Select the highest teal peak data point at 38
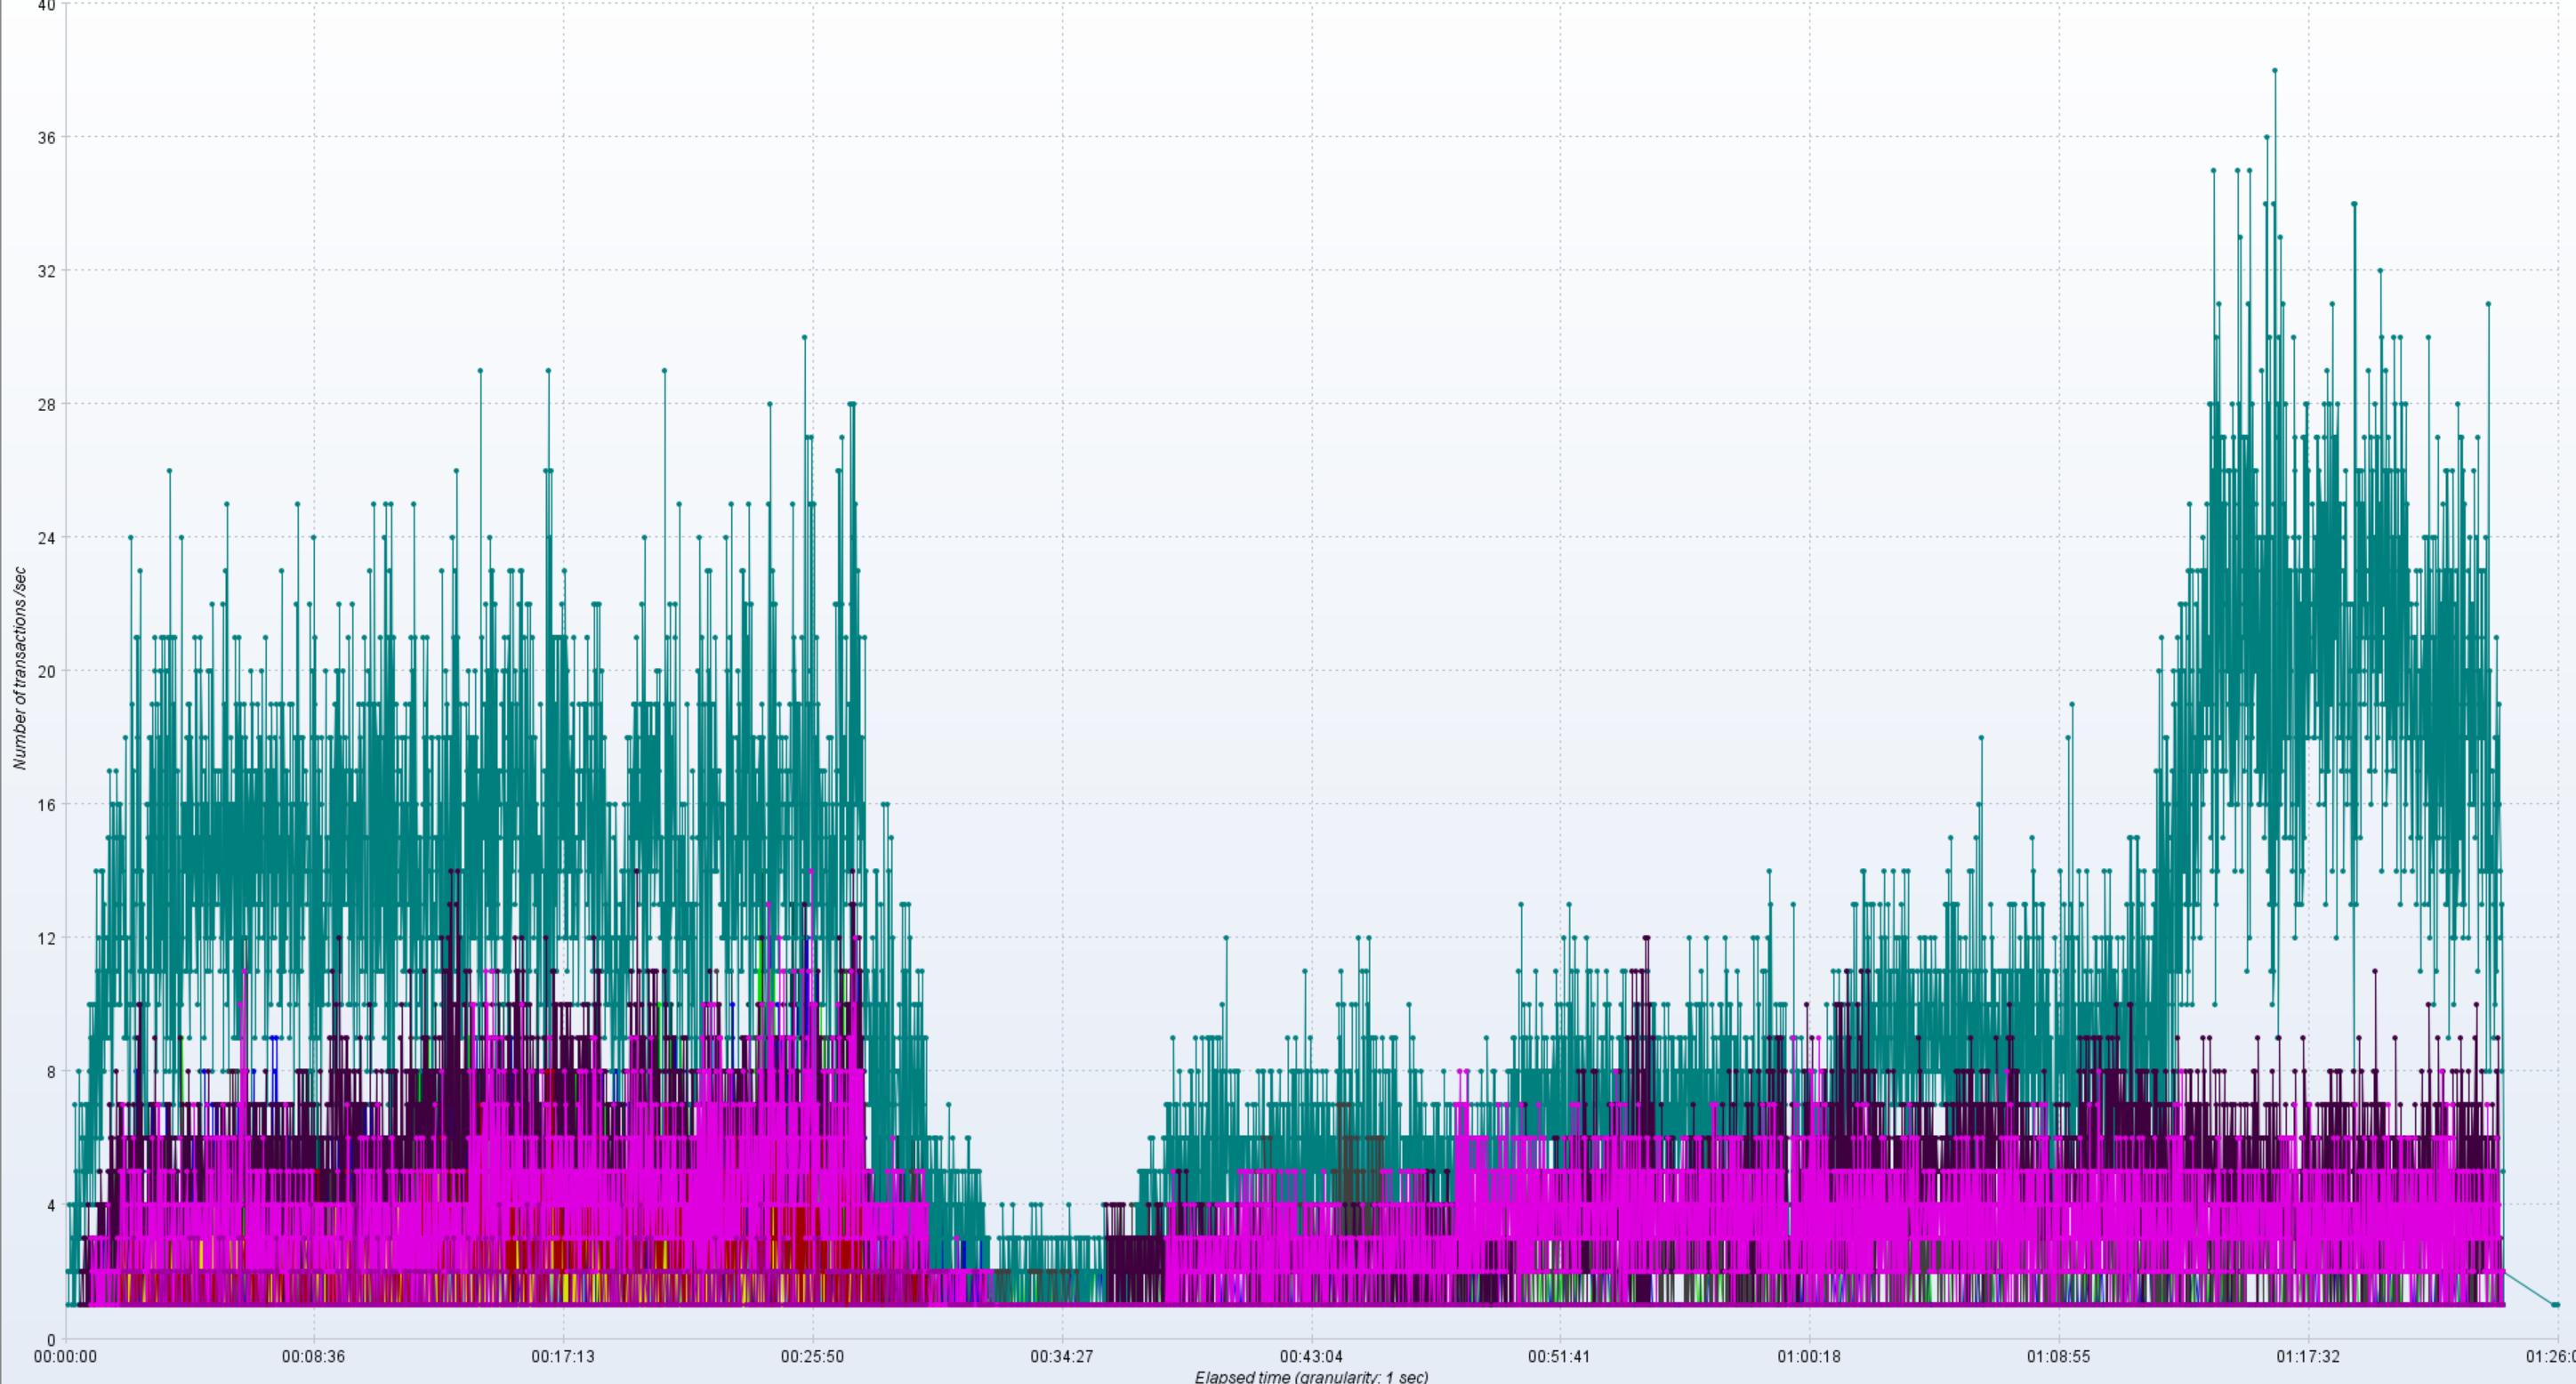 point(2275,71)
